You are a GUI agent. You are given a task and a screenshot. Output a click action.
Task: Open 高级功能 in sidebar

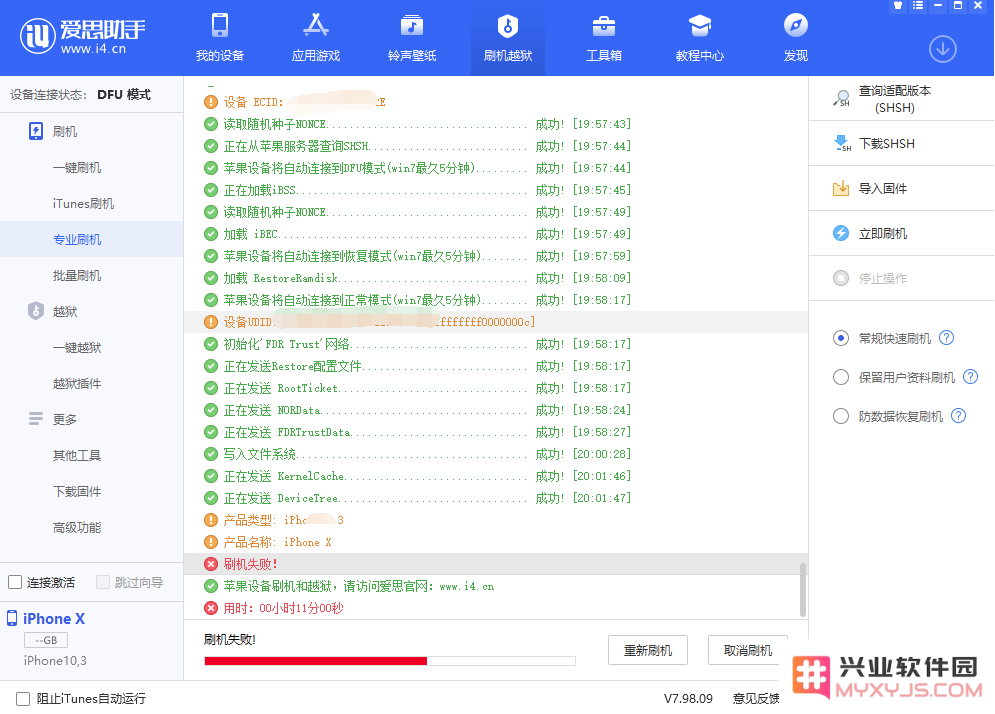click(77, 527)
